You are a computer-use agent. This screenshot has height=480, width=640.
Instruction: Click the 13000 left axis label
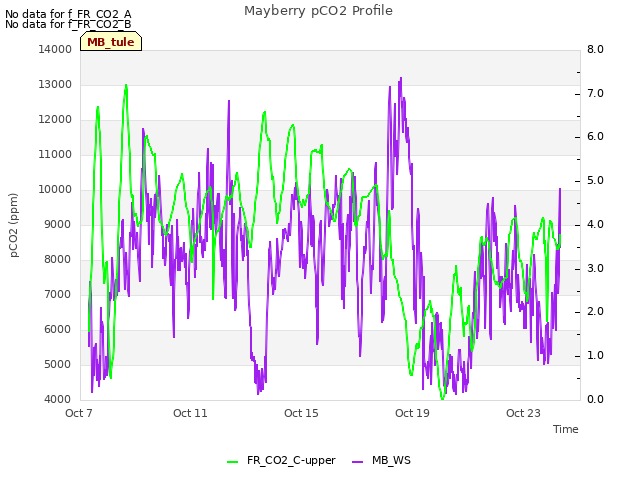click(x=55, y=84)
